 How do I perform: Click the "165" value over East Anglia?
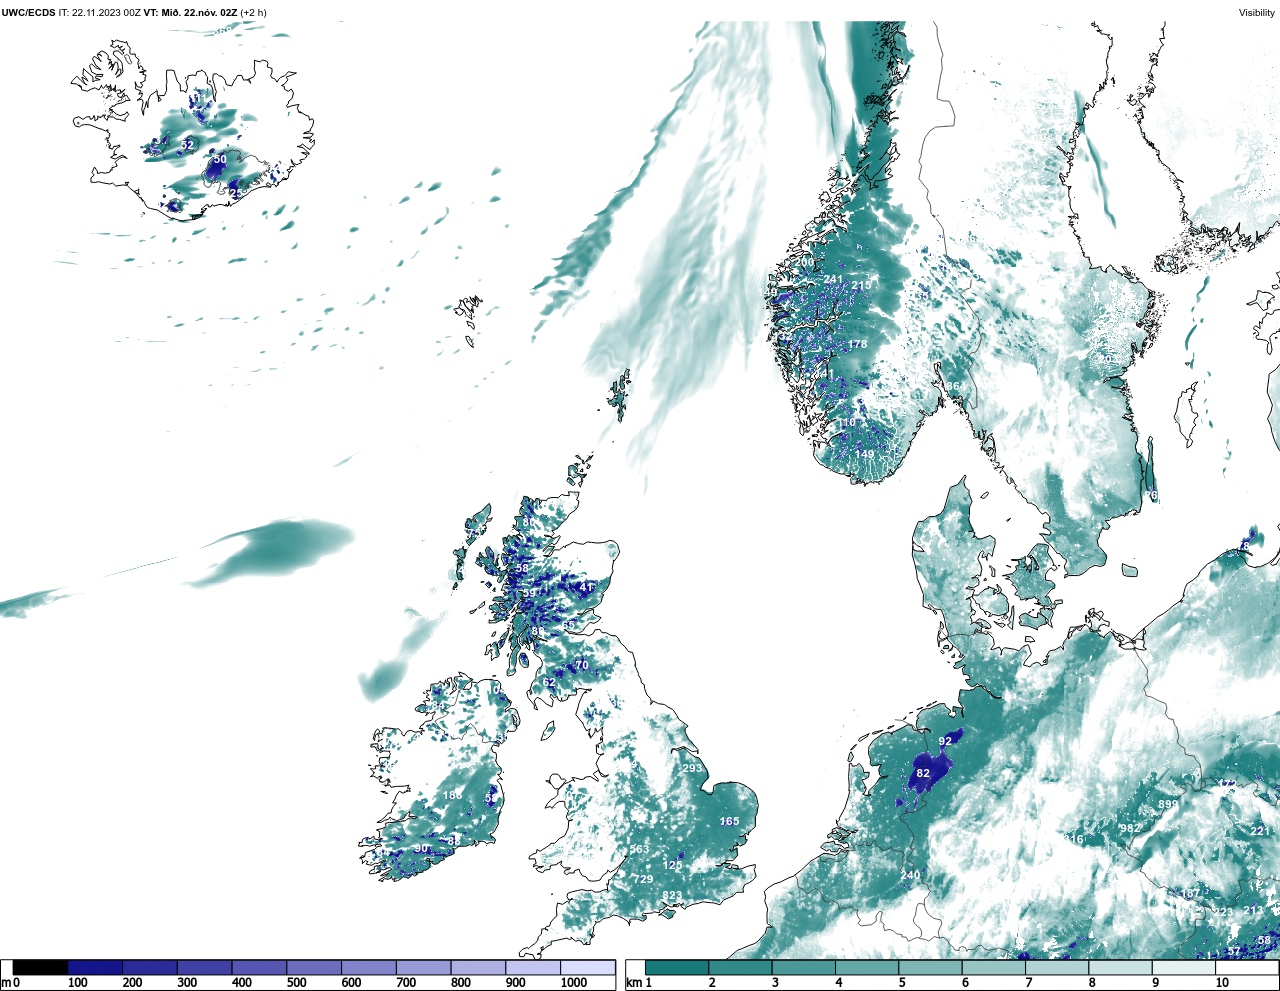pos(730,821)
